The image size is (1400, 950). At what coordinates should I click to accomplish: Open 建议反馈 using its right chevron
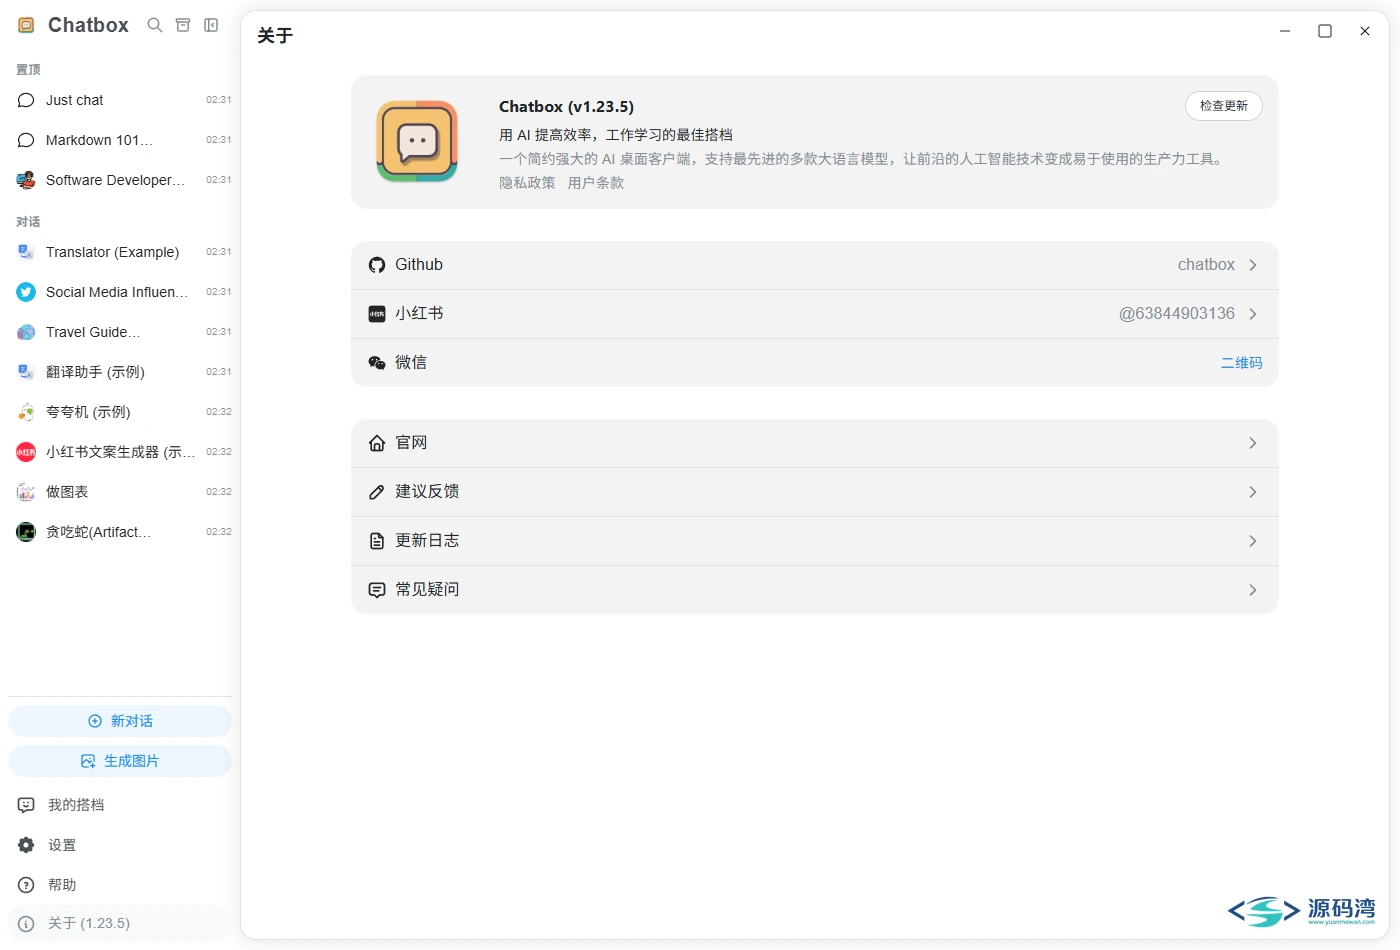(1253, 492)
